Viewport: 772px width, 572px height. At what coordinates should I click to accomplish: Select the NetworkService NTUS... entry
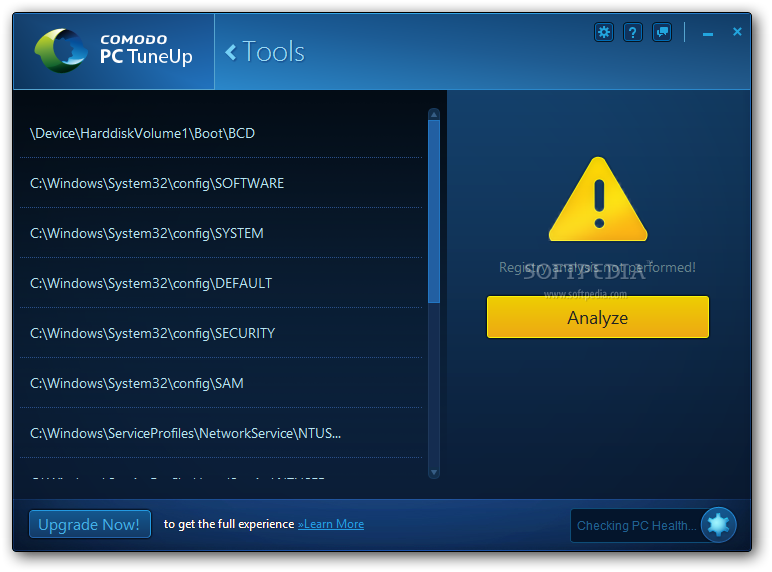click(221, 433)
